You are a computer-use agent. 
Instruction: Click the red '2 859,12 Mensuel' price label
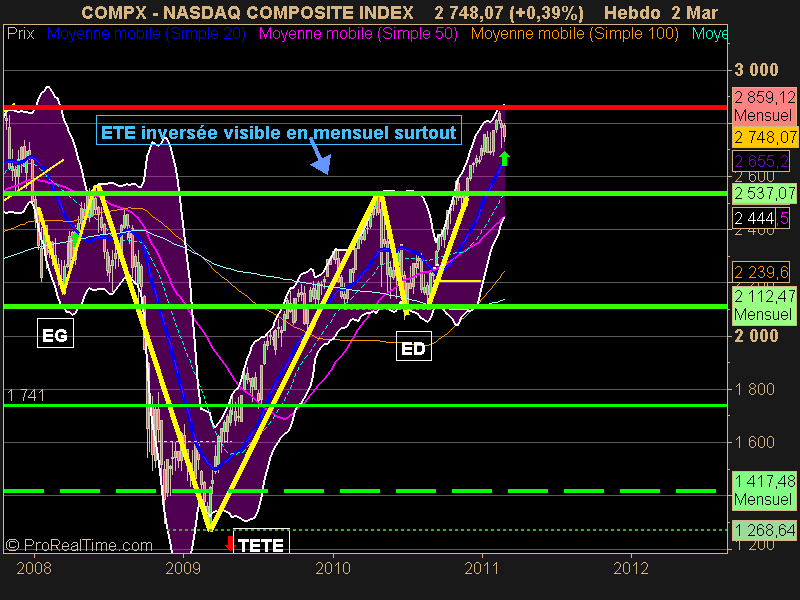[x=764, y=106]
